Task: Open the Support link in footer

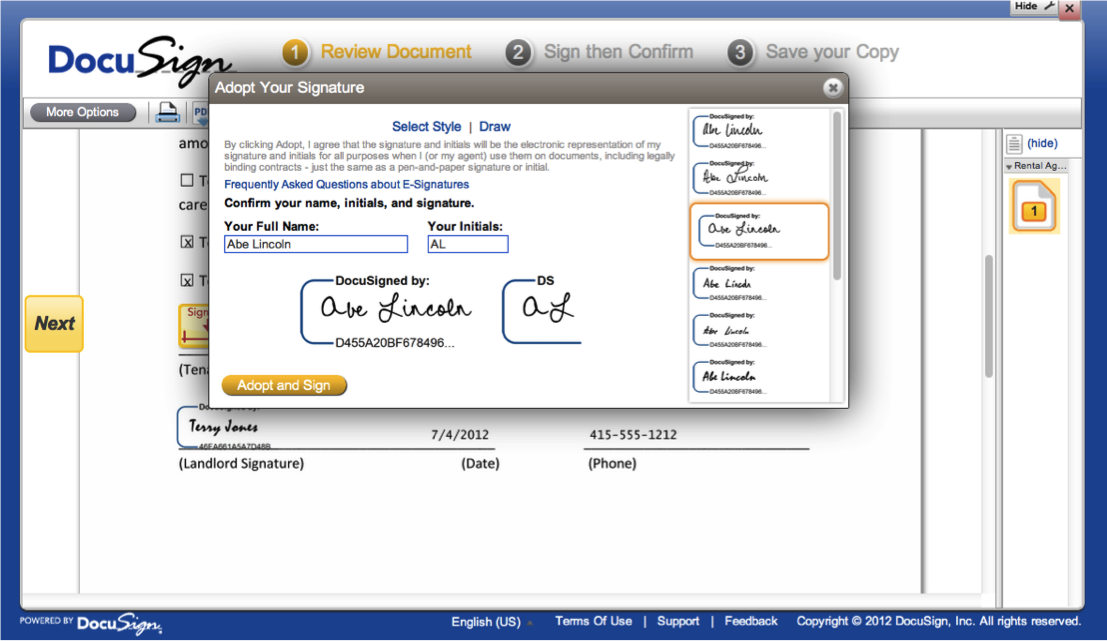Action: 678,621
